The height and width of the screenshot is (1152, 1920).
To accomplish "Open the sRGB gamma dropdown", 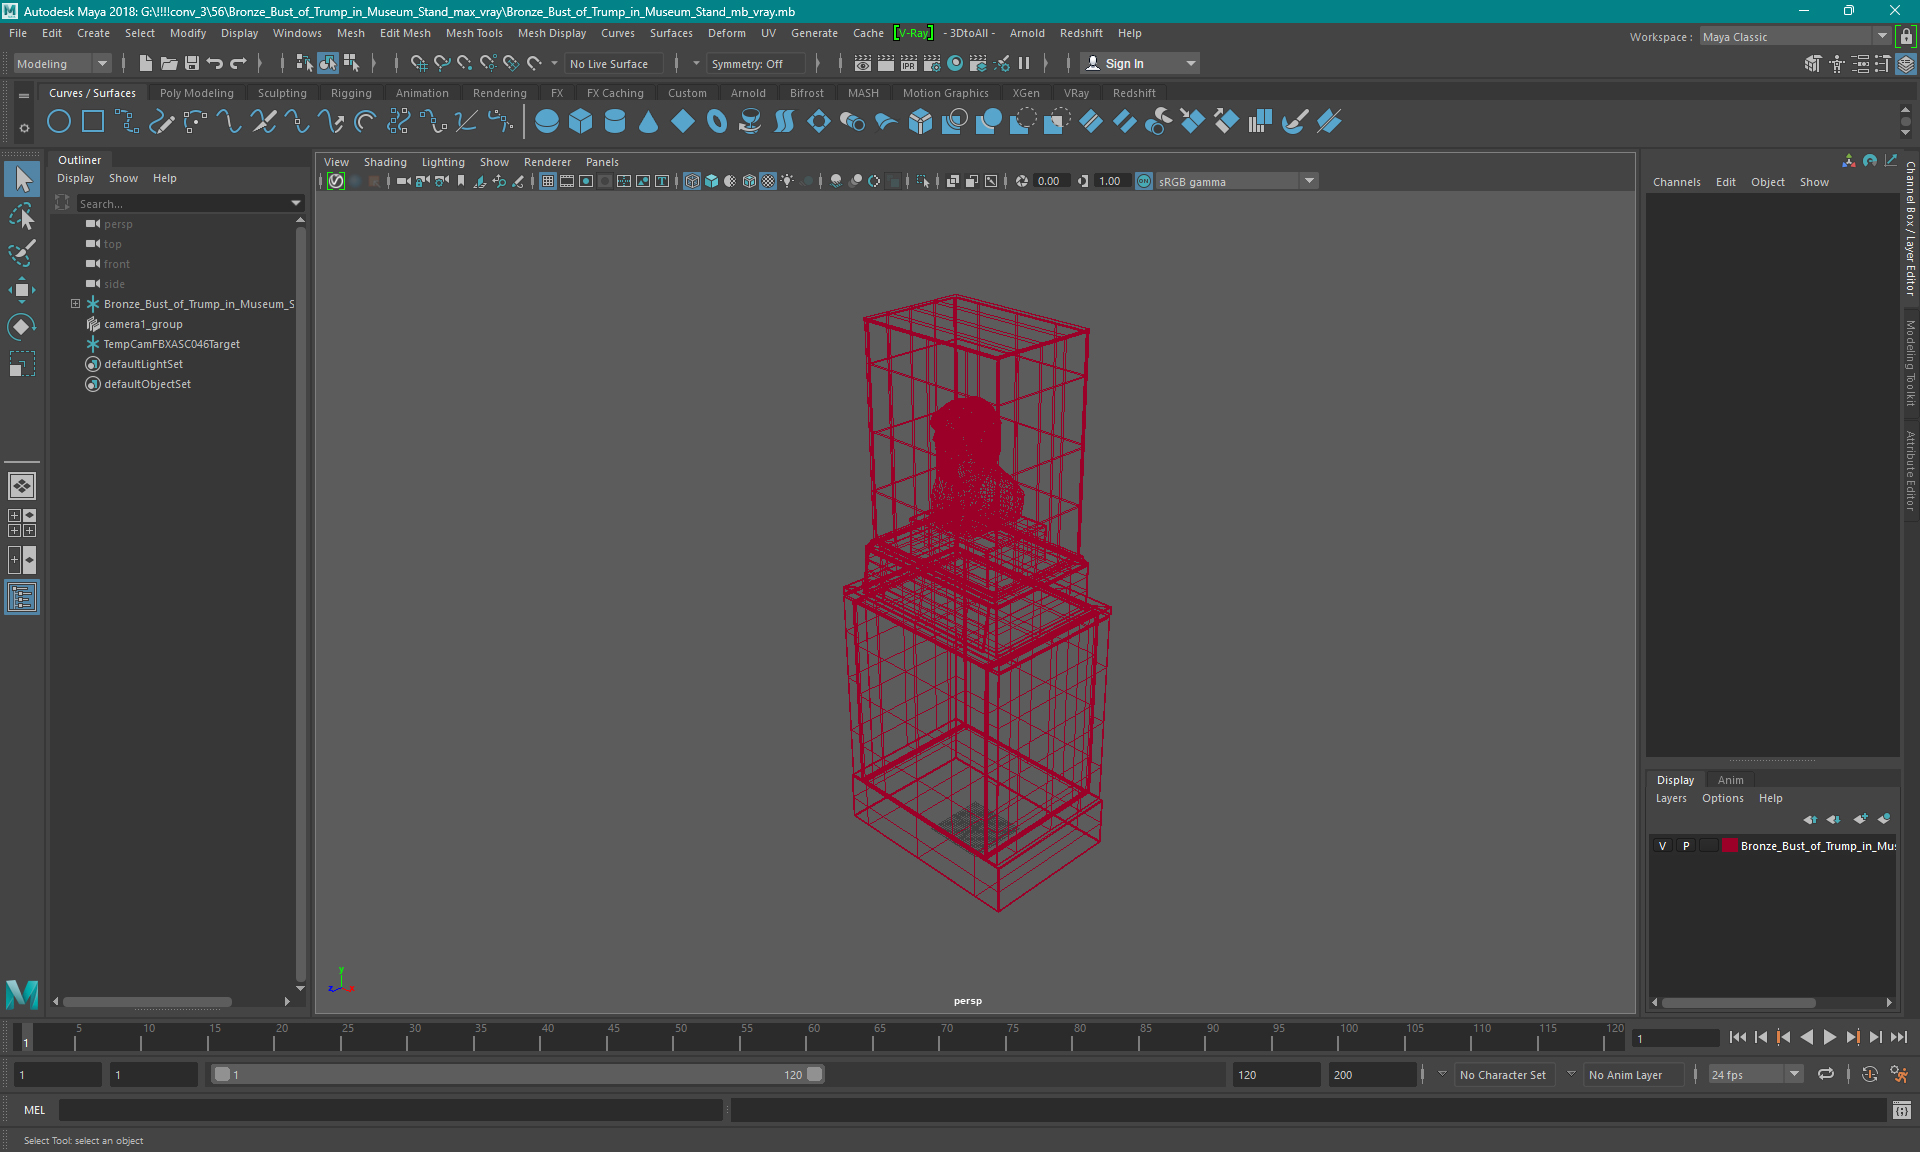I will click(1237, 181).
